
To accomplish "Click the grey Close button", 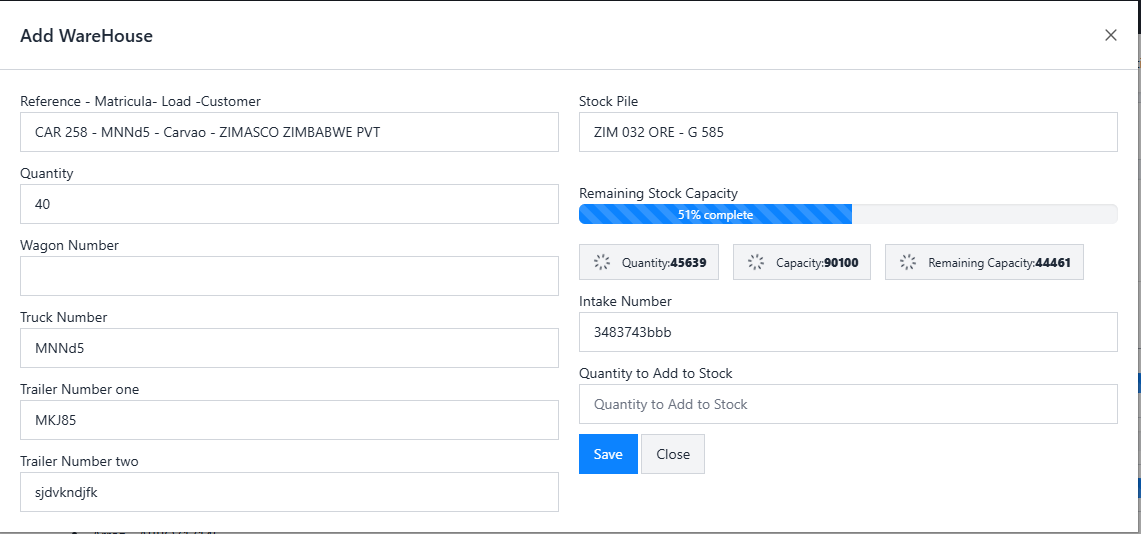I will point(672,454).
